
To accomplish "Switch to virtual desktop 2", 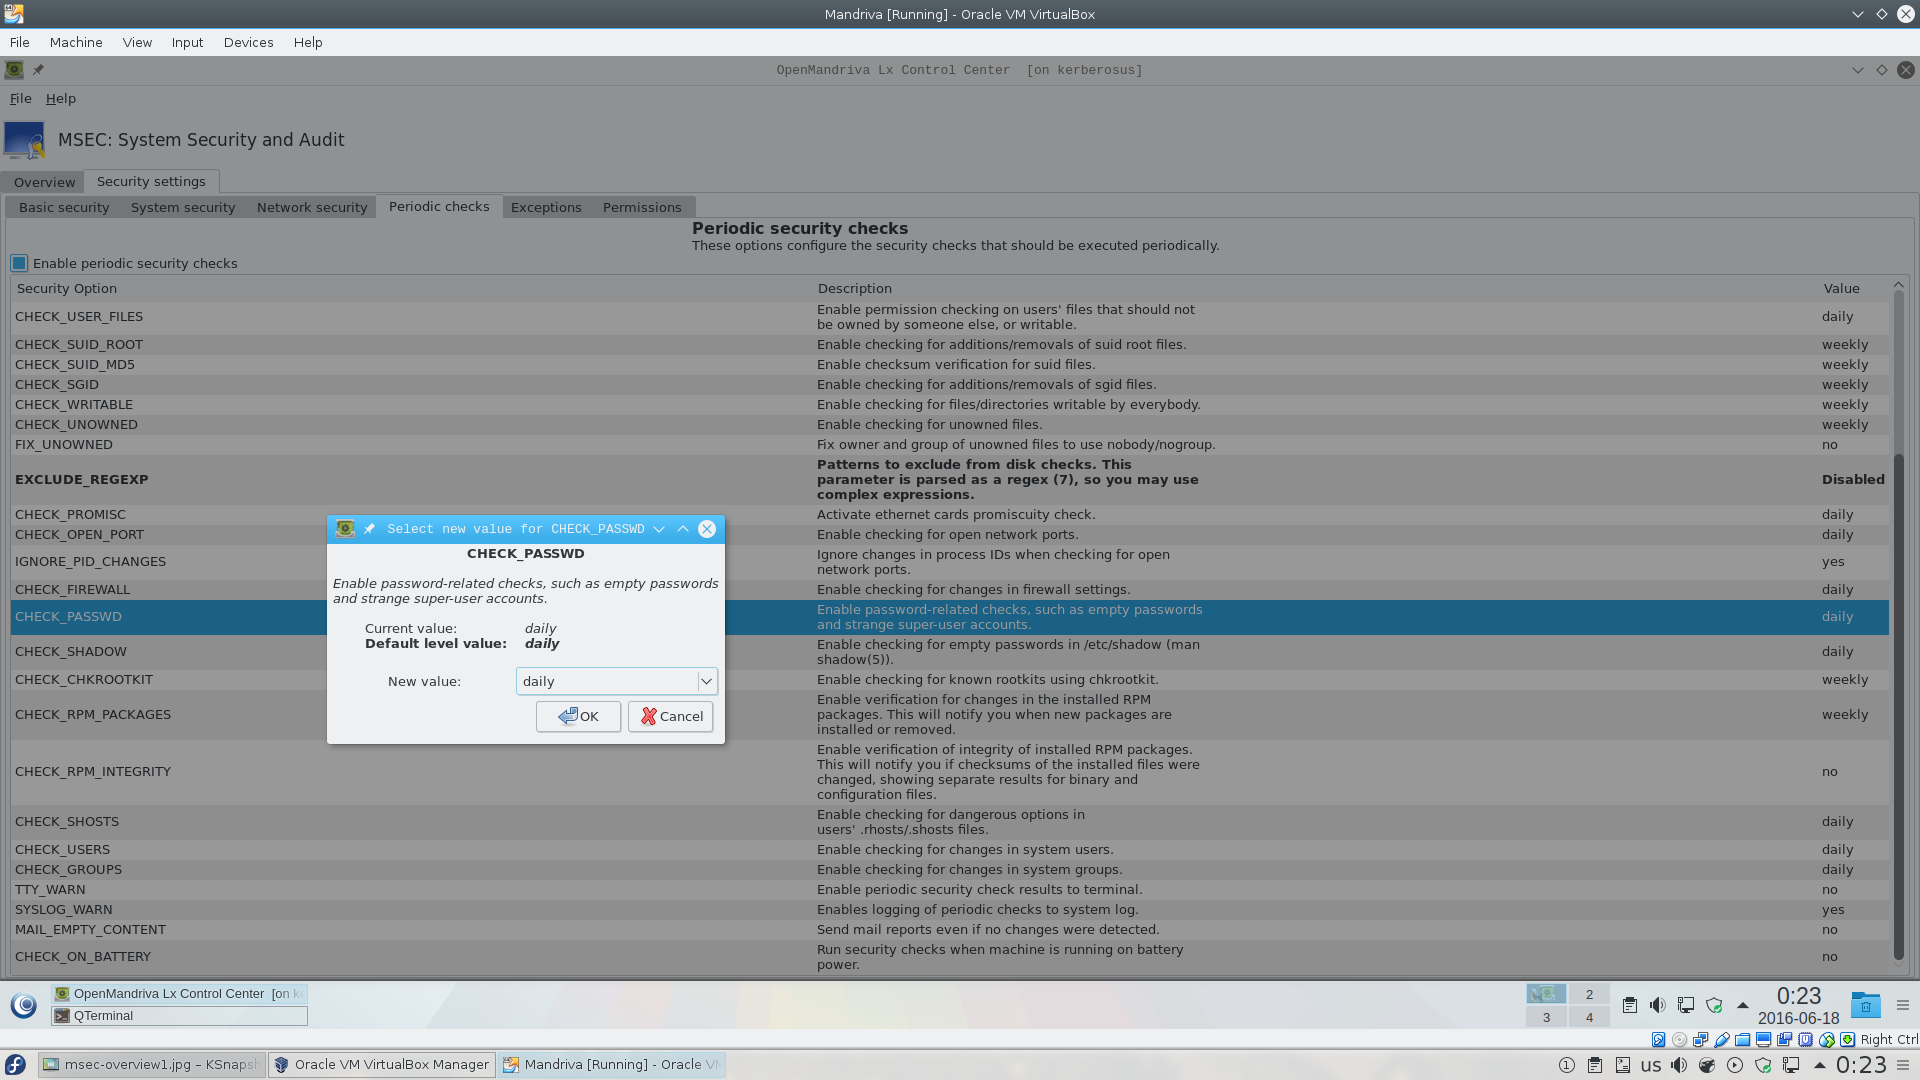I will tap(1589, 994).
